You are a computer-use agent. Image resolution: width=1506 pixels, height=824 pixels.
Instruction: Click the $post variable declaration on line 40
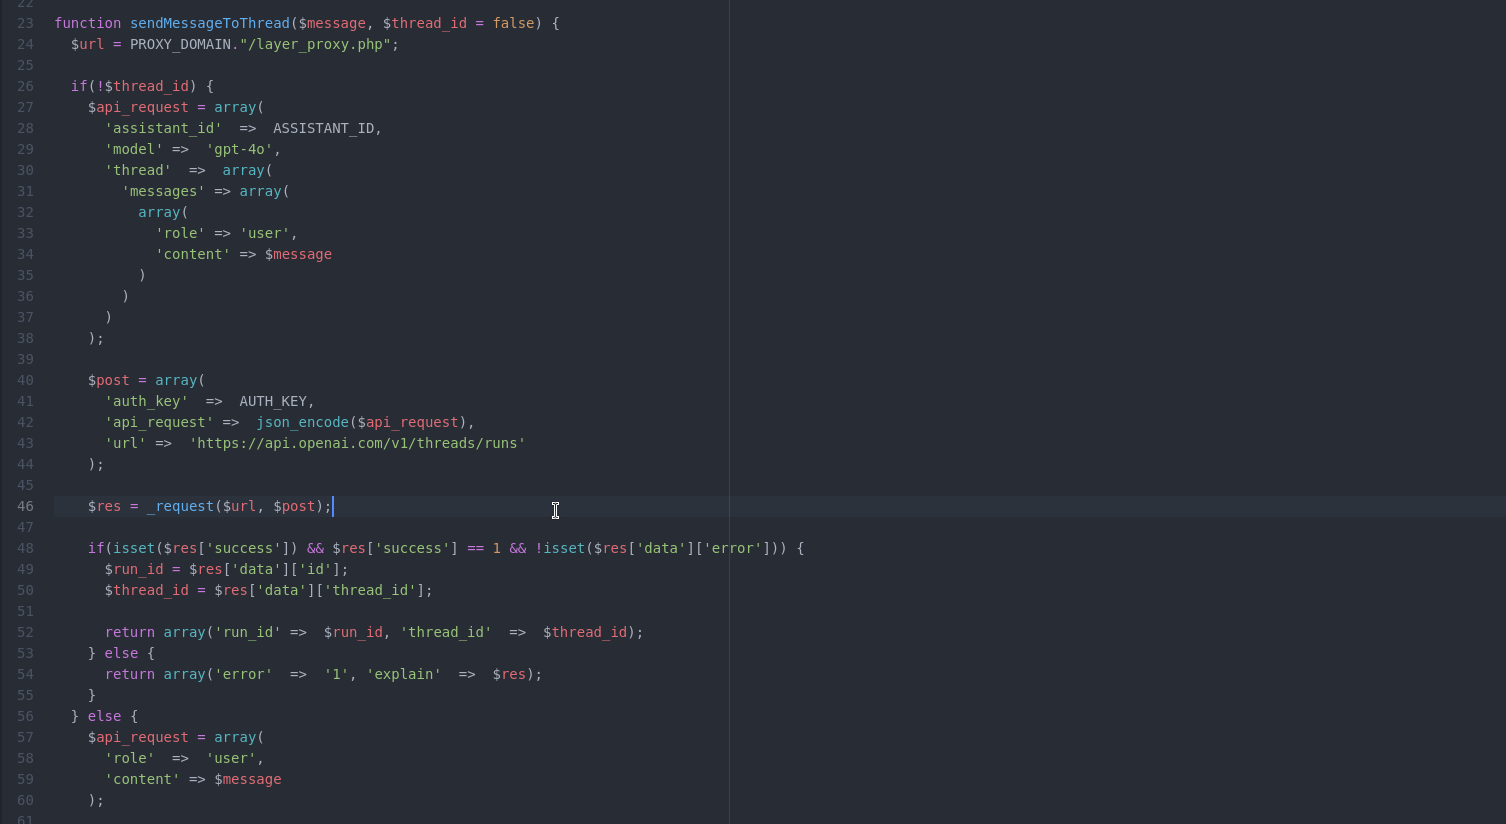(109, 380)
